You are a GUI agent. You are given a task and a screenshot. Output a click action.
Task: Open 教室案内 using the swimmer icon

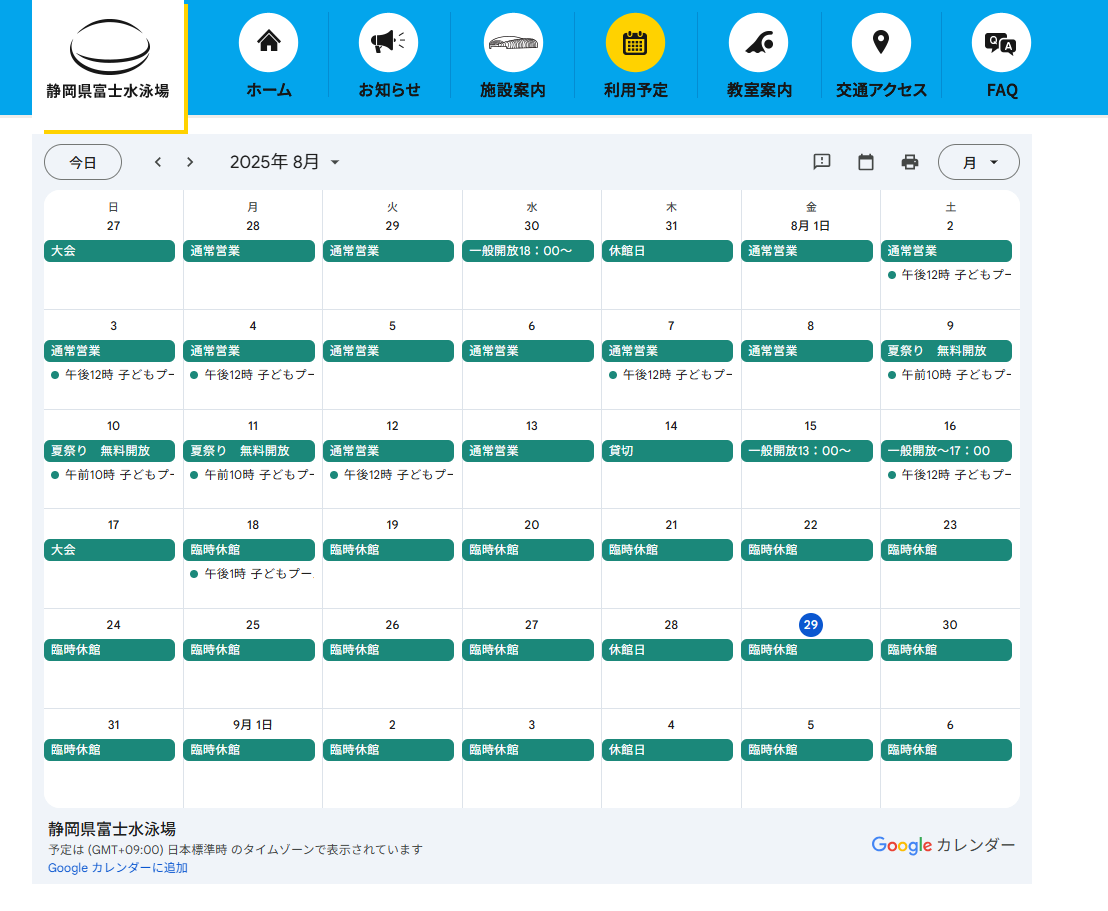[x=758, y=42]
